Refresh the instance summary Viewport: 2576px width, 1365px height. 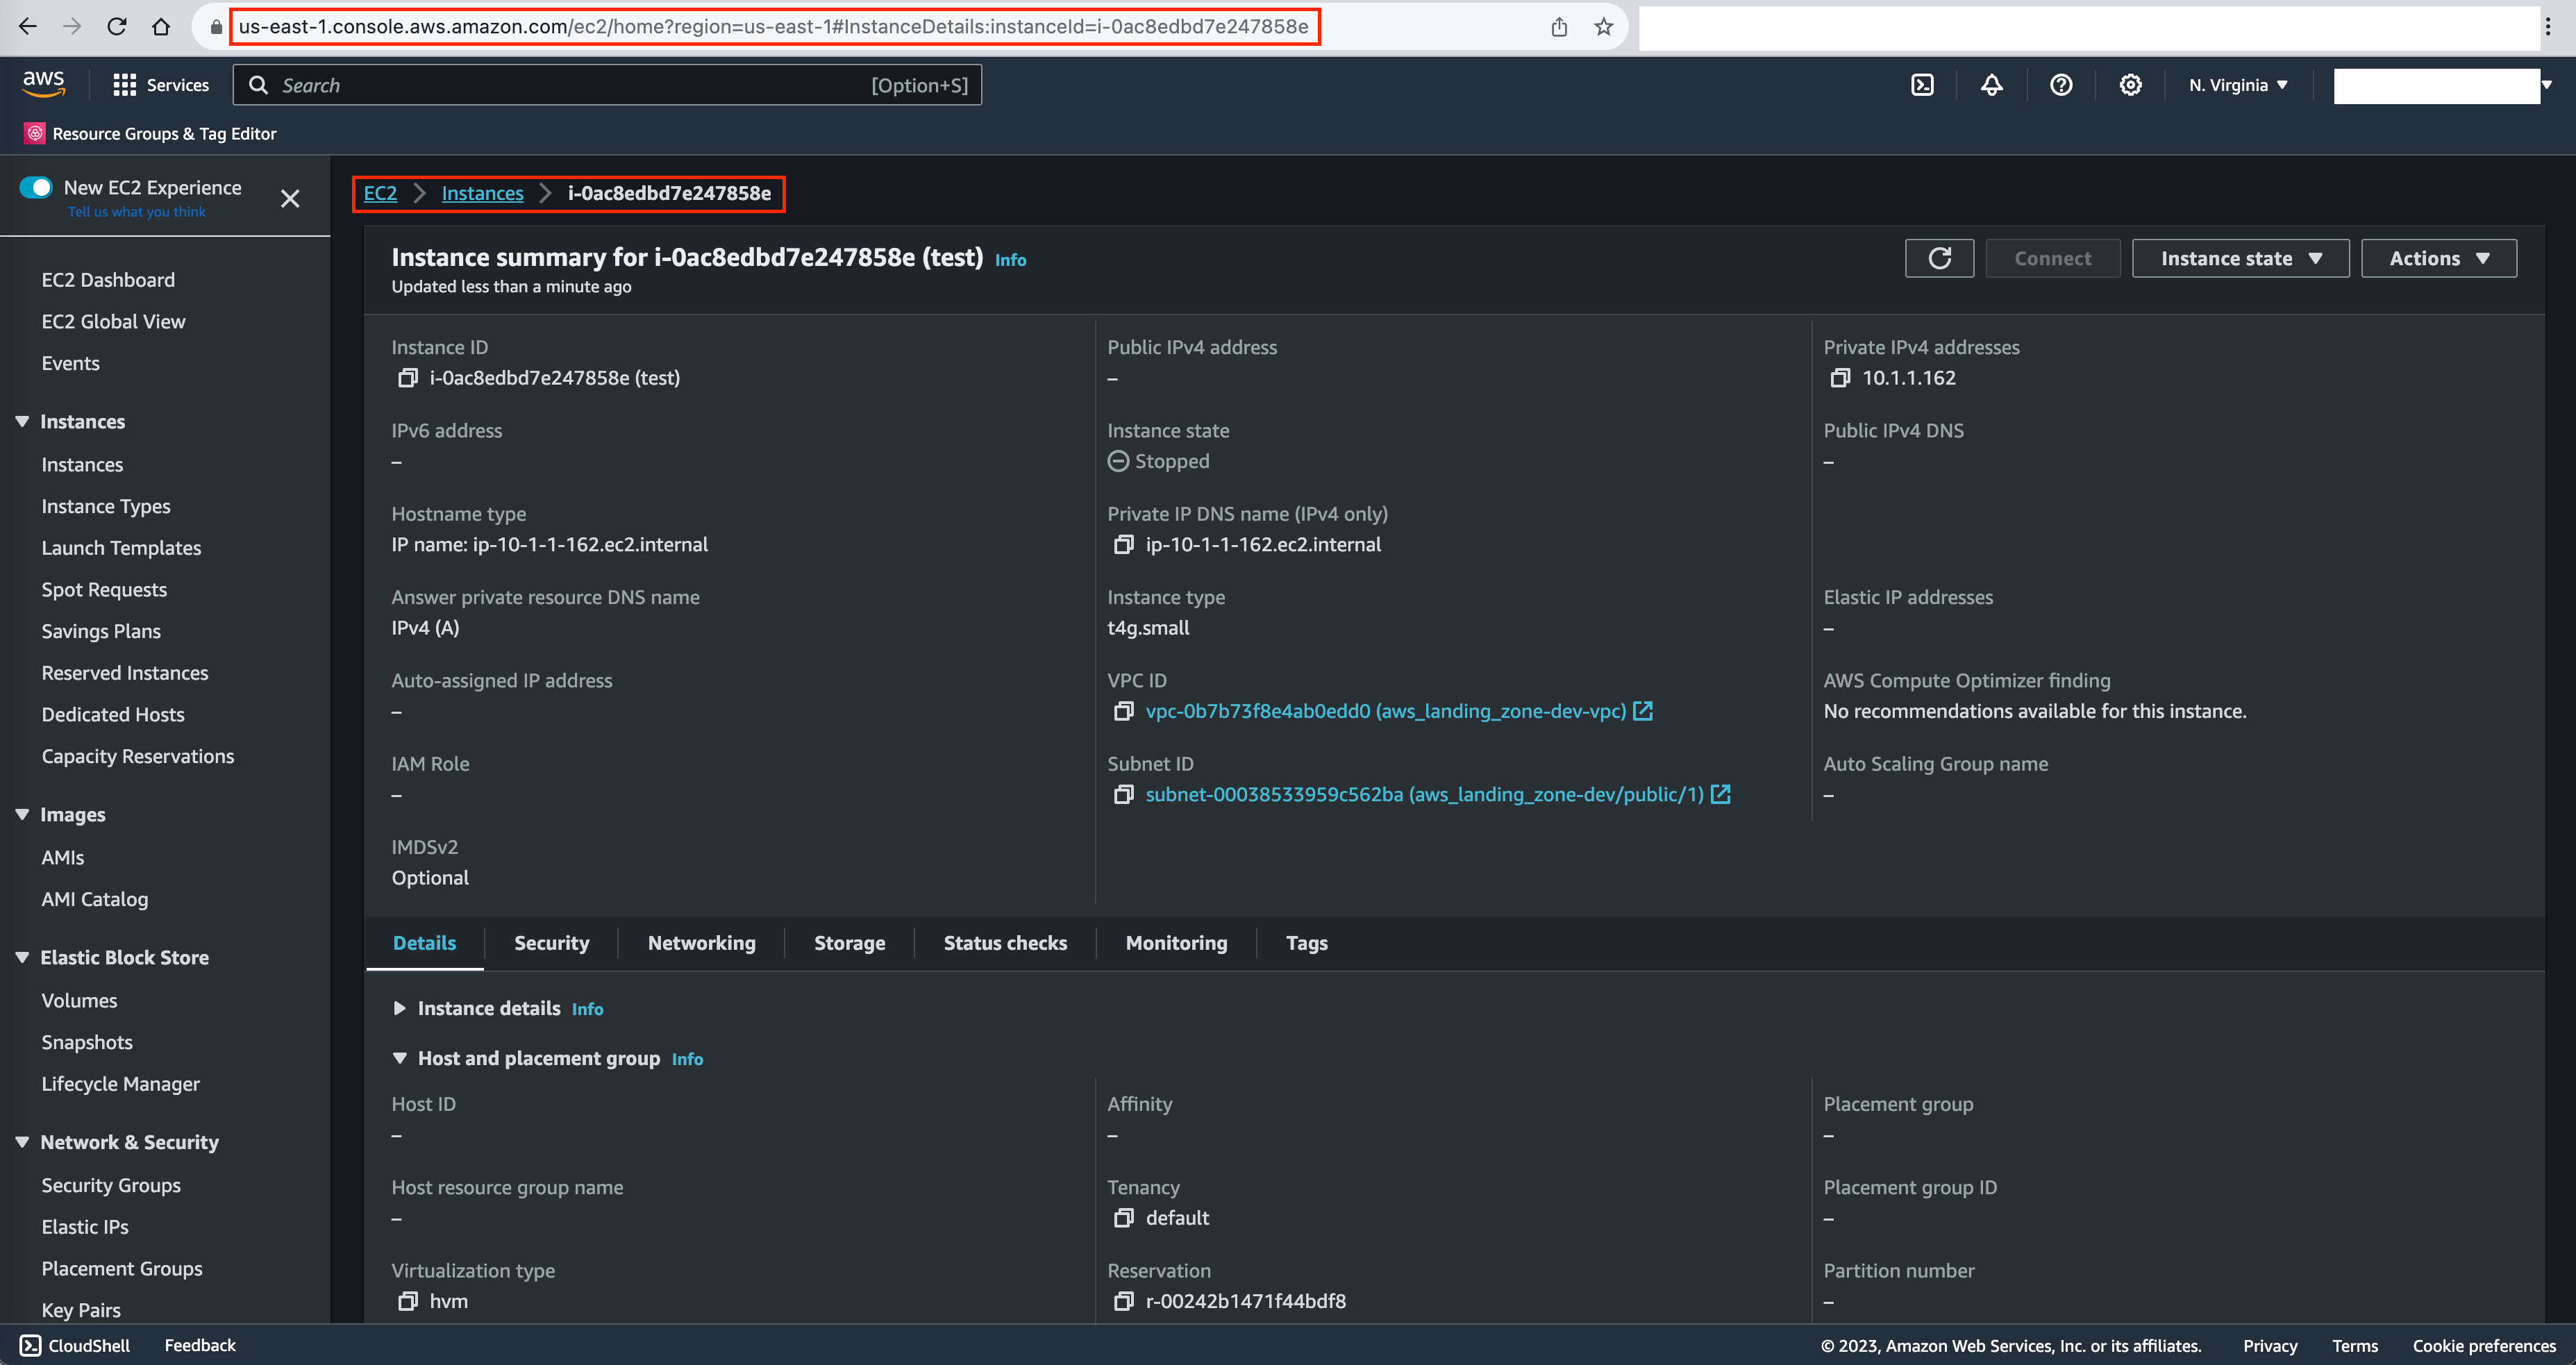1939,258
